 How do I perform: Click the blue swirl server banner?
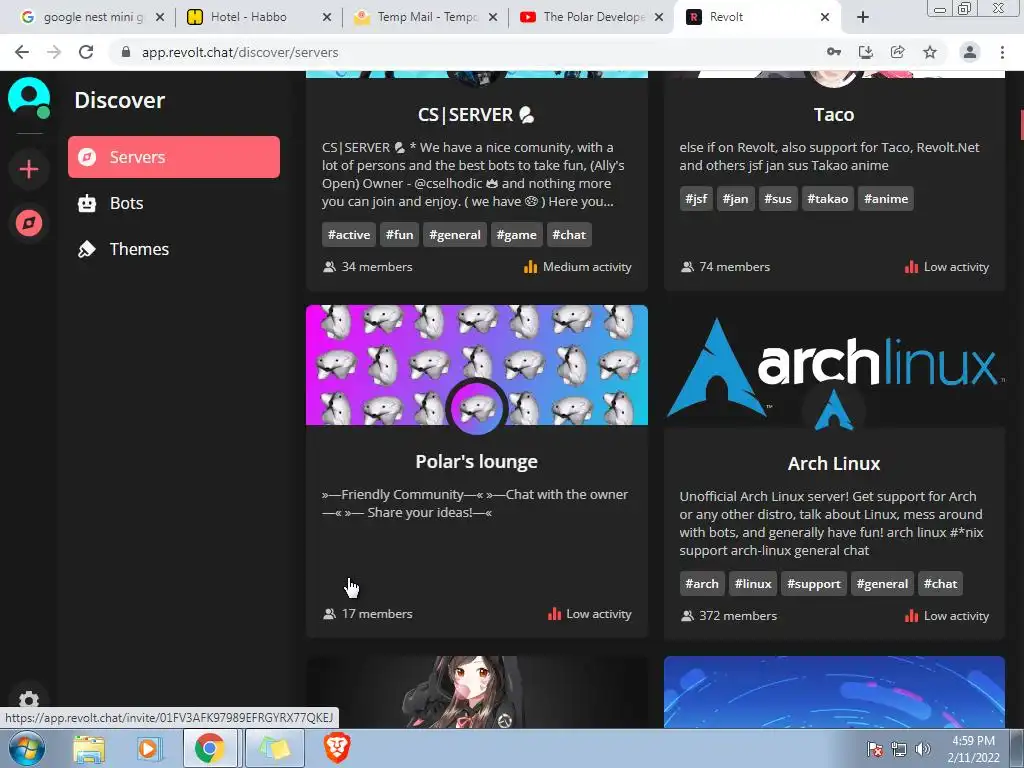834,692
